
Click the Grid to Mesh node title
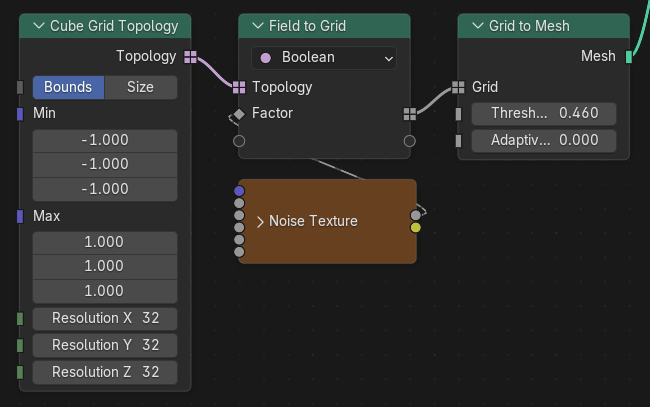pyautogui.click(x=529, y=26)
